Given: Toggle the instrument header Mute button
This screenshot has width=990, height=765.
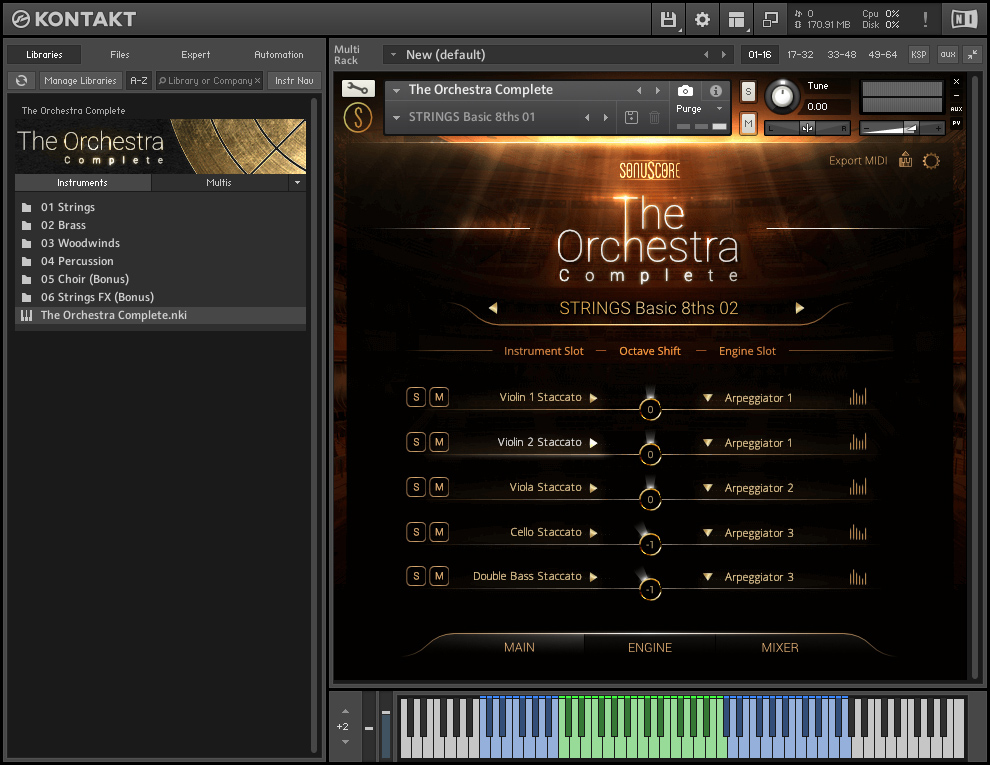Looking at the screenshot, I should 748,123.
